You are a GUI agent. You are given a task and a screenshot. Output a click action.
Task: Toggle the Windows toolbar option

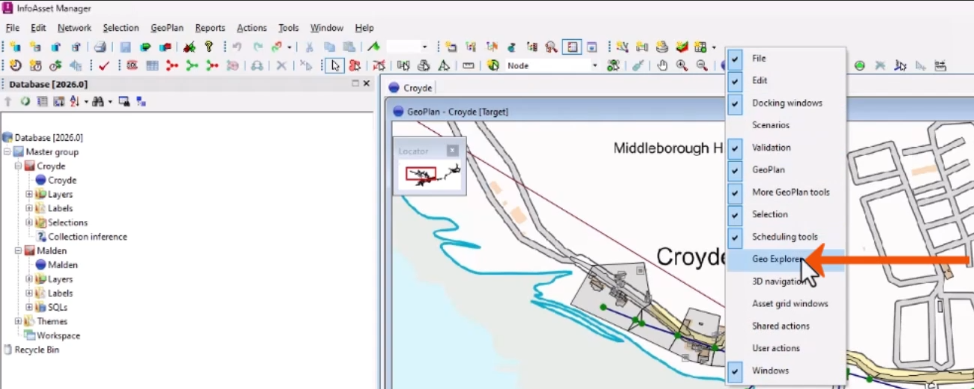tap(786, 370)
